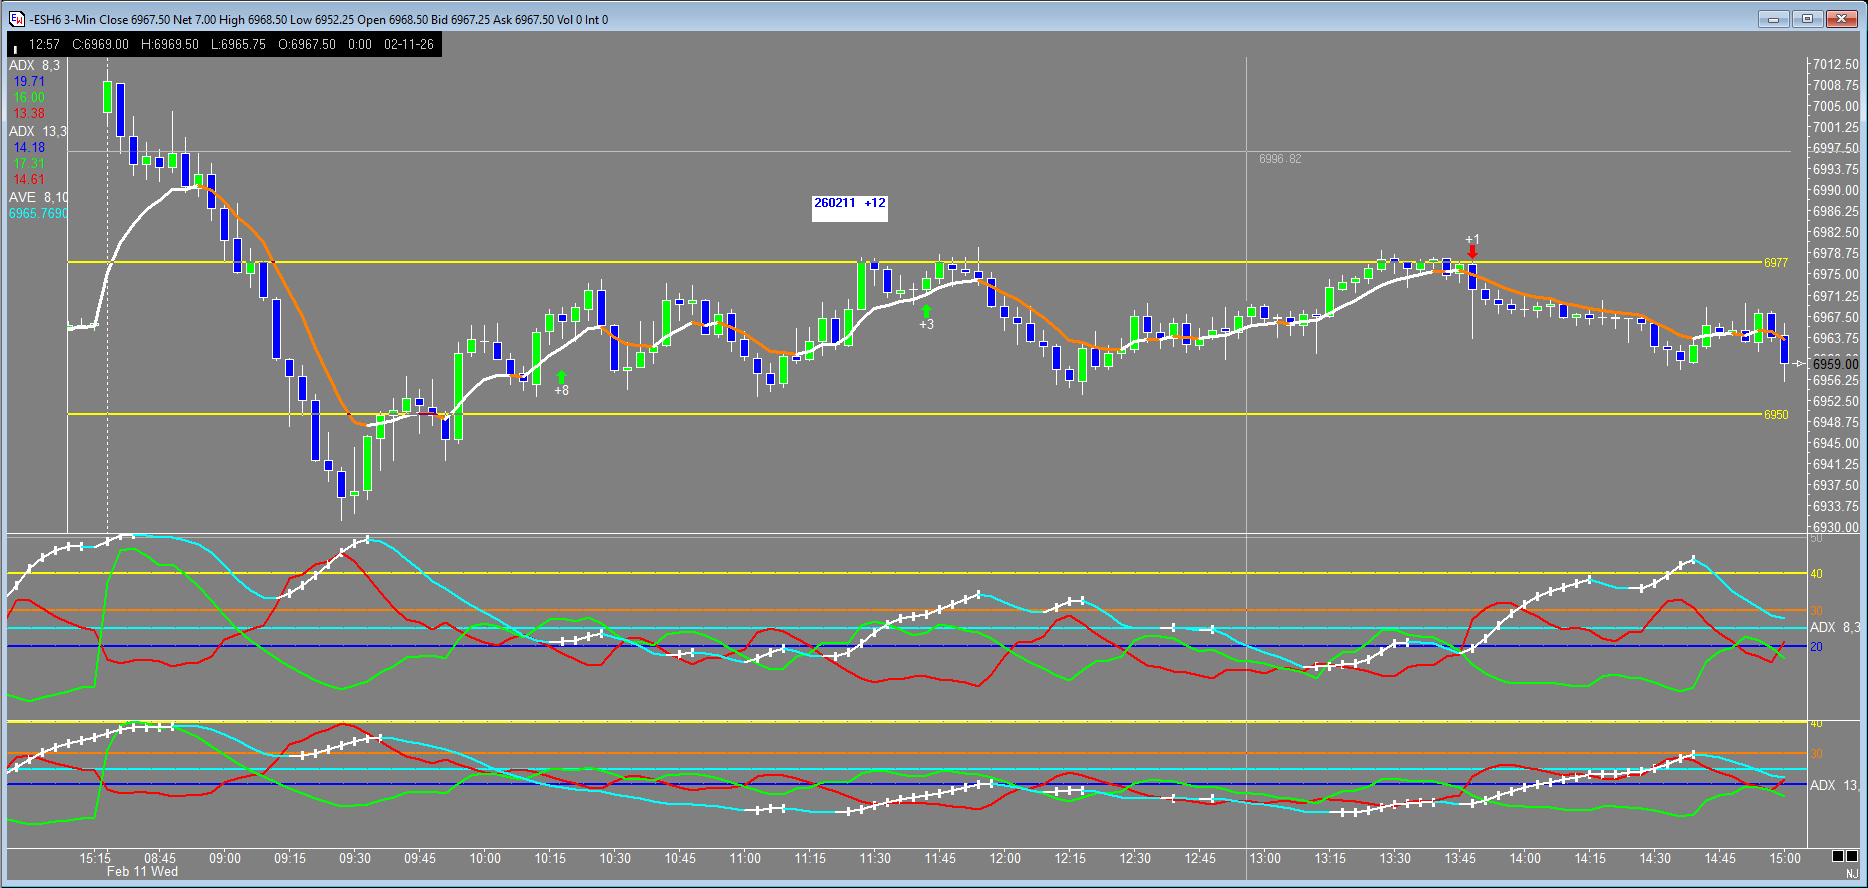Maximize the ESH6 chart window

[1808, 19]
